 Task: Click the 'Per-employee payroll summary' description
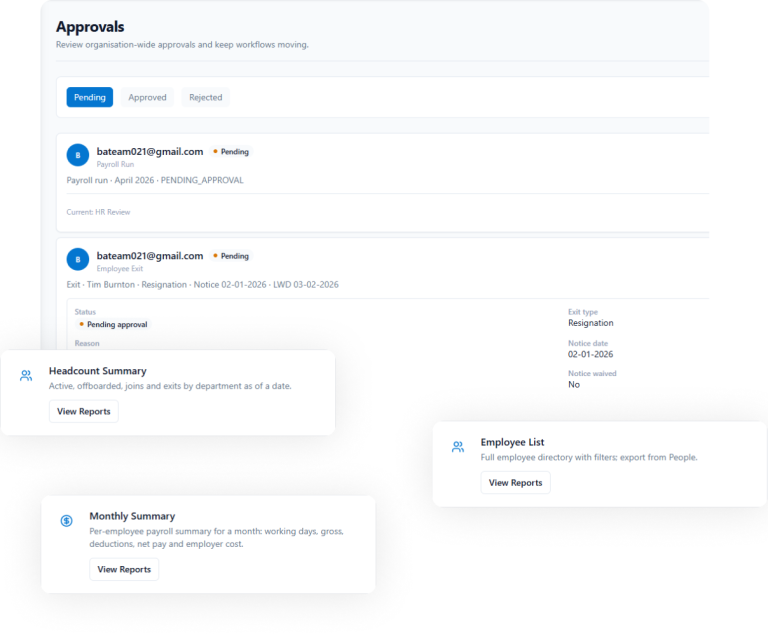click(x=216, y=537)
